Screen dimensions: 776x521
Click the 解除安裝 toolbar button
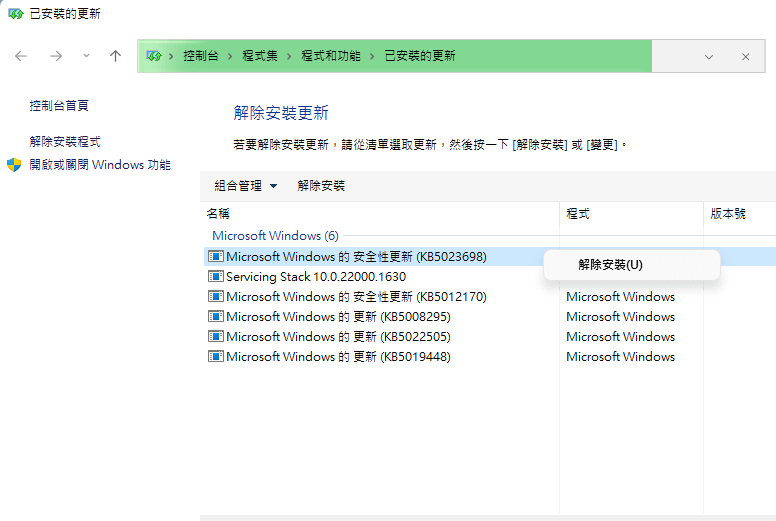pos(321,186)
